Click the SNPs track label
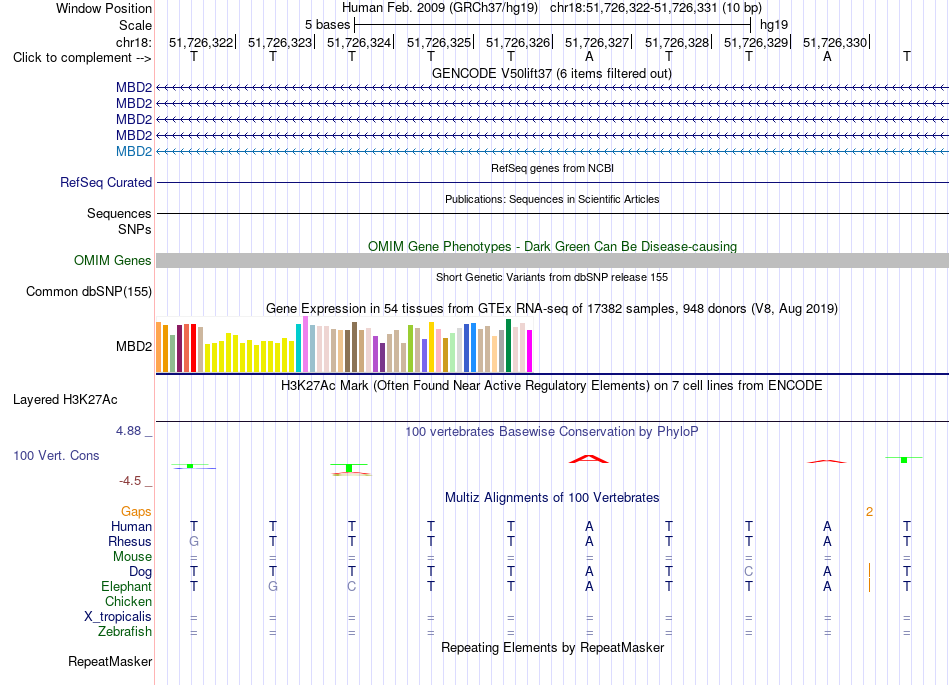This screenshot has width=950, height=685. [135, 230]
